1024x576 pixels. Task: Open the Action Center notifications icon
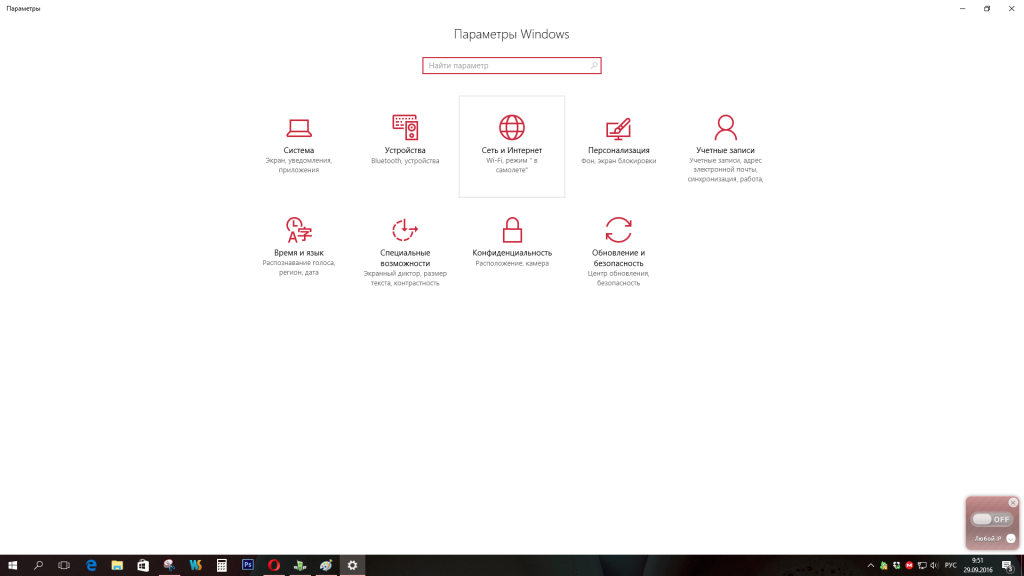1009,566
